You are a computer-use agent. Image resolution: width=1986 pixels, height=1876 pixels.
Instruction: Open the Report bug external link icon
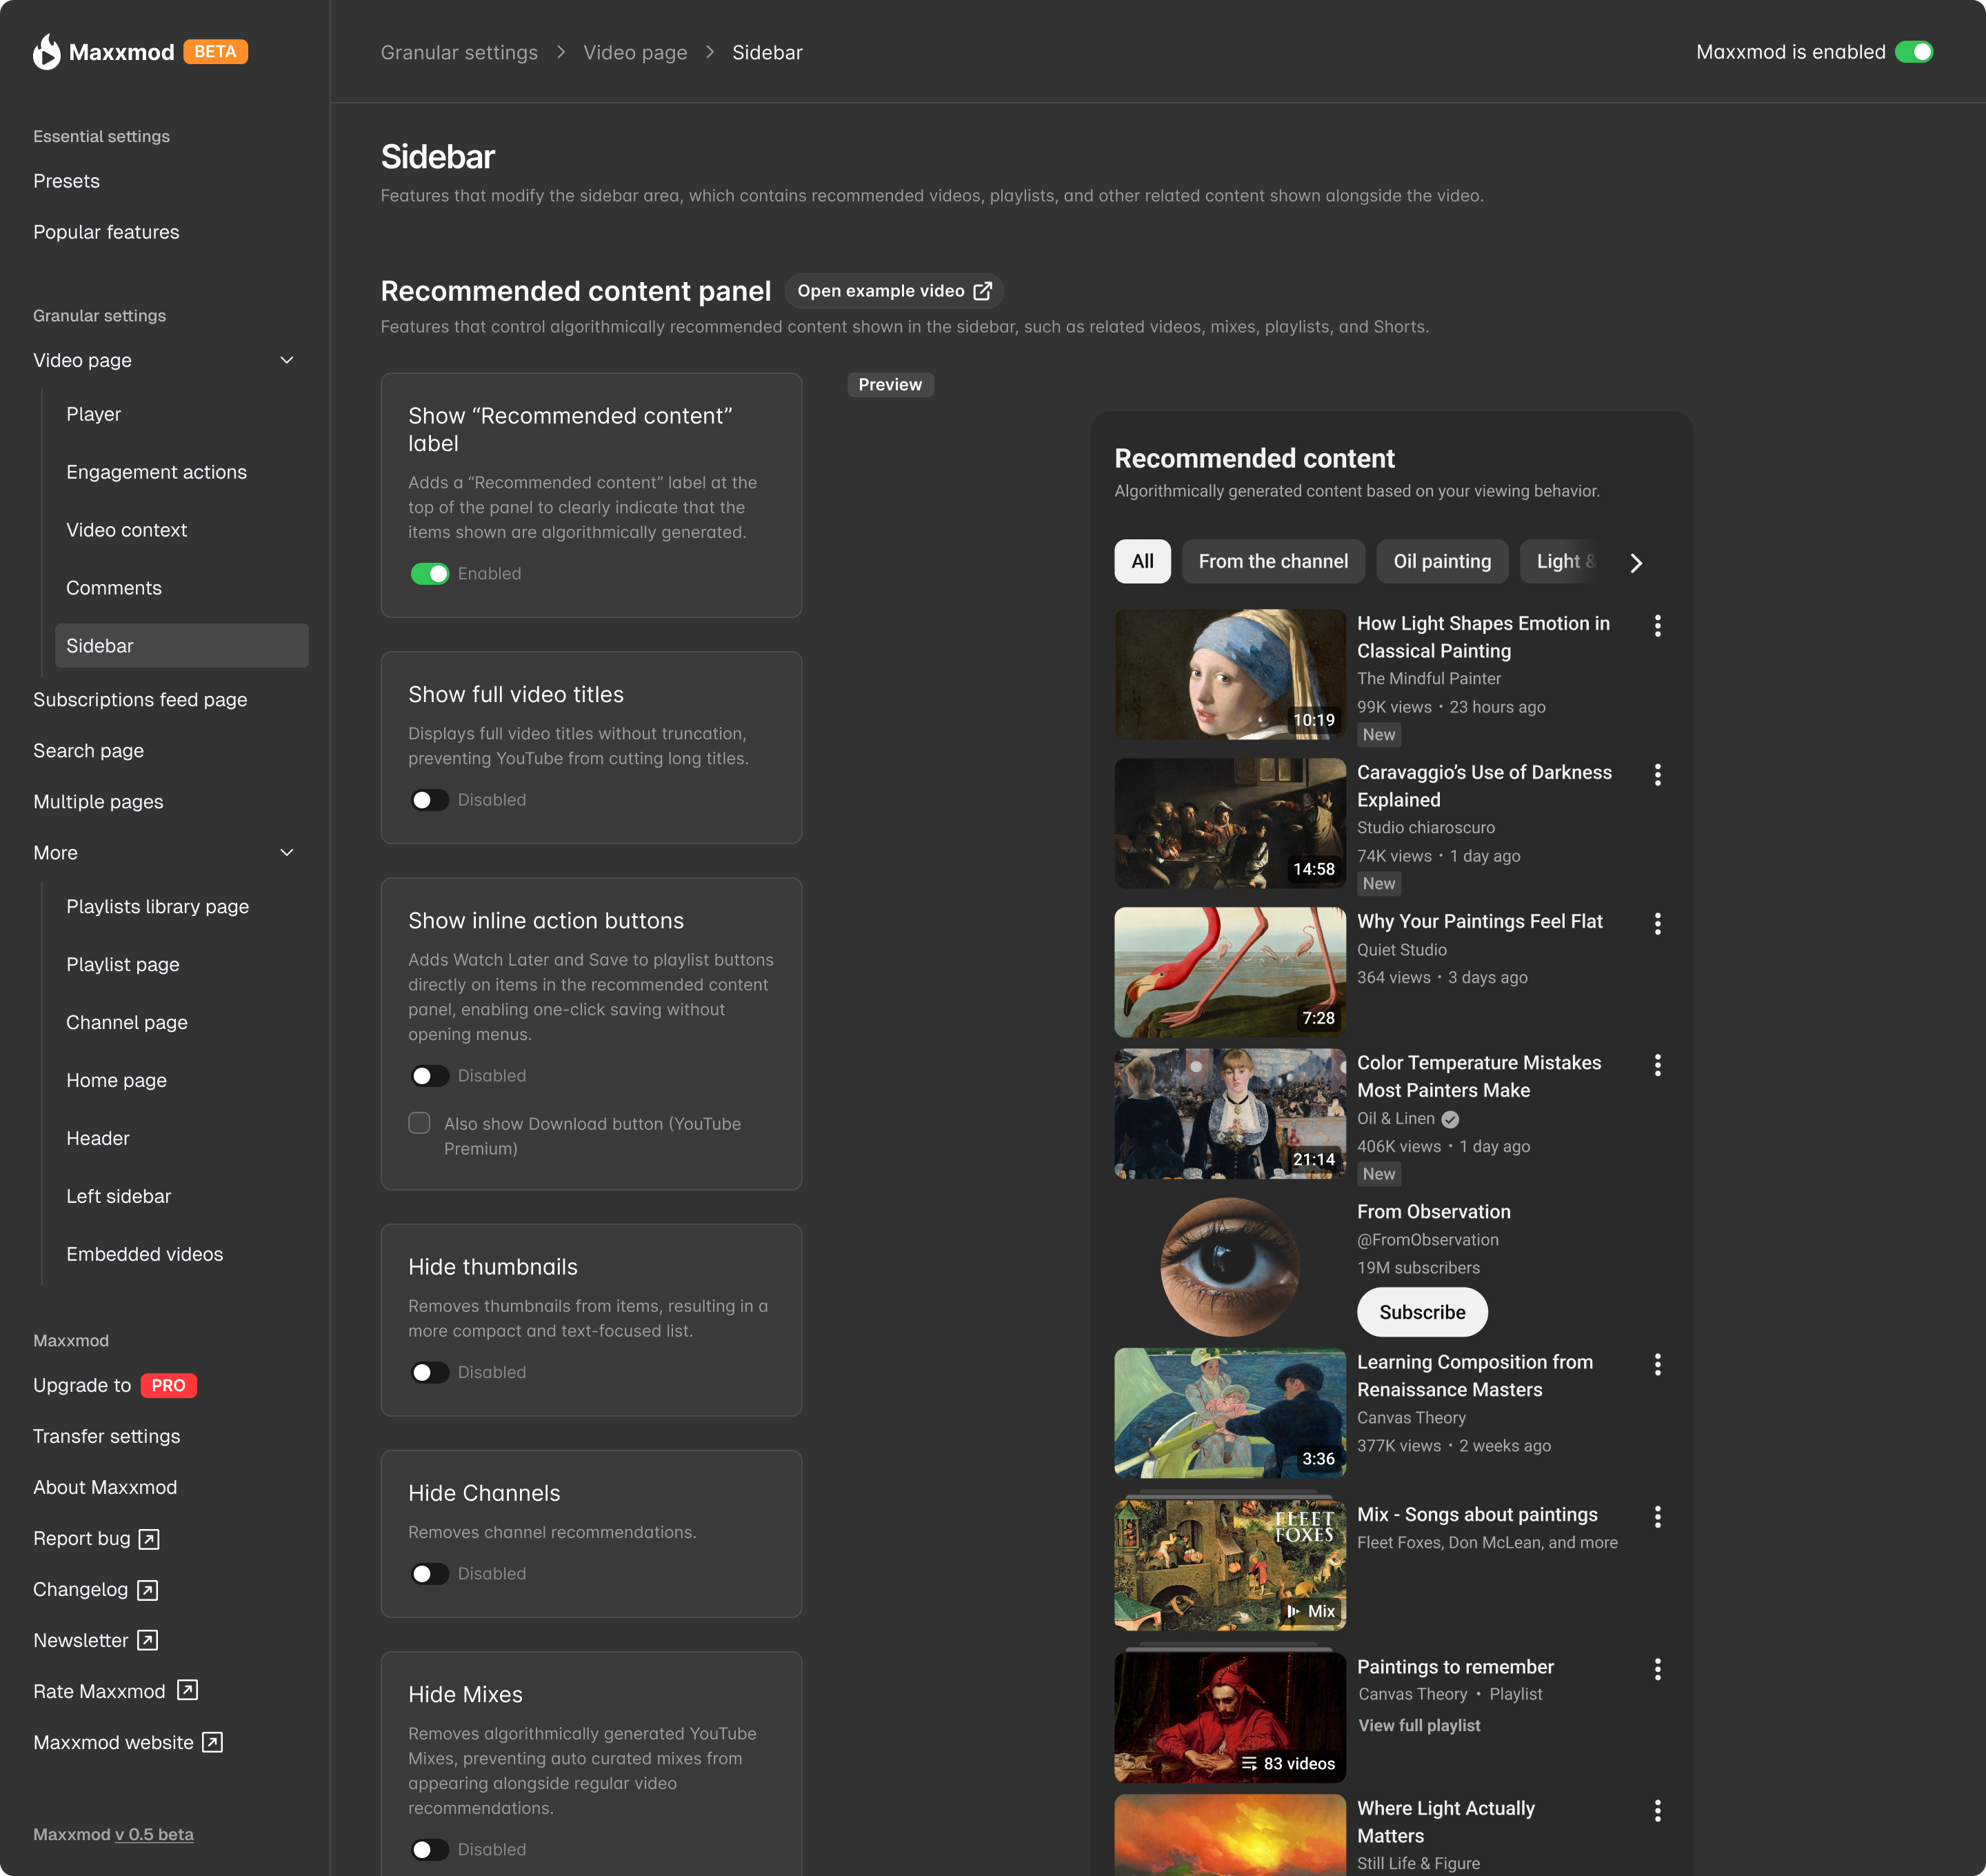pos(149,1539)
